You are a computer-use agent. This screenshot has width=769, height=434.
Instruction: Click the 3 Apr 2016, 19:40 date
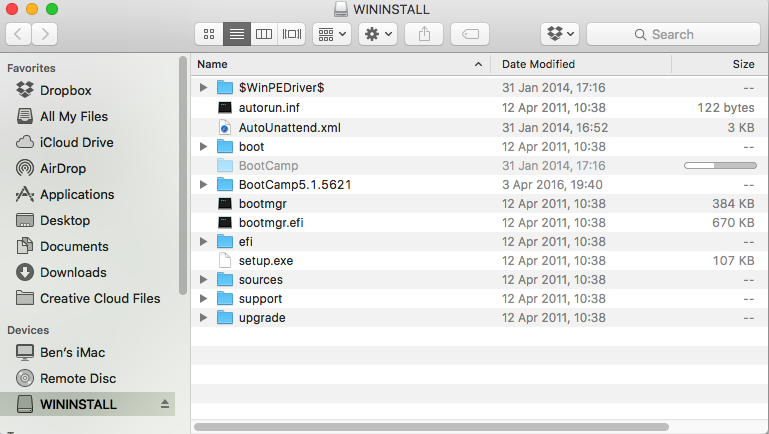[x=552, y=184]
